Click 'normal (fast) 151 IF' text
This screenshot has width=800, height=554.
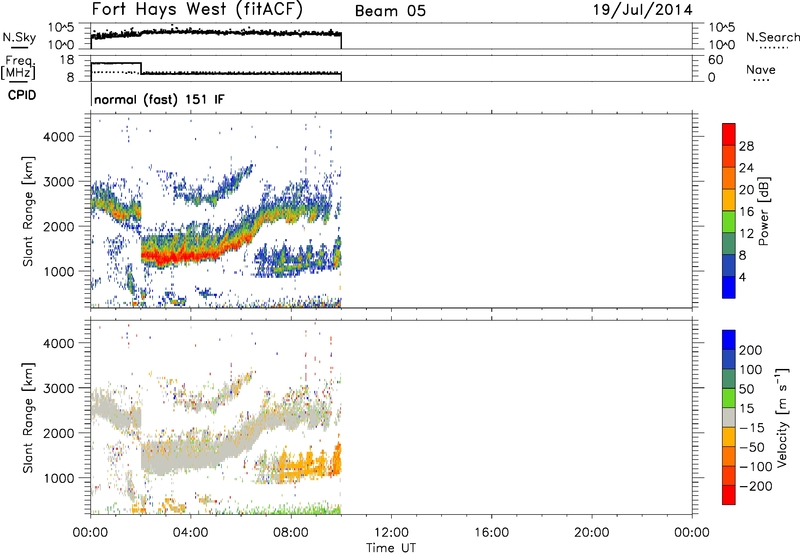pos(159,99)
